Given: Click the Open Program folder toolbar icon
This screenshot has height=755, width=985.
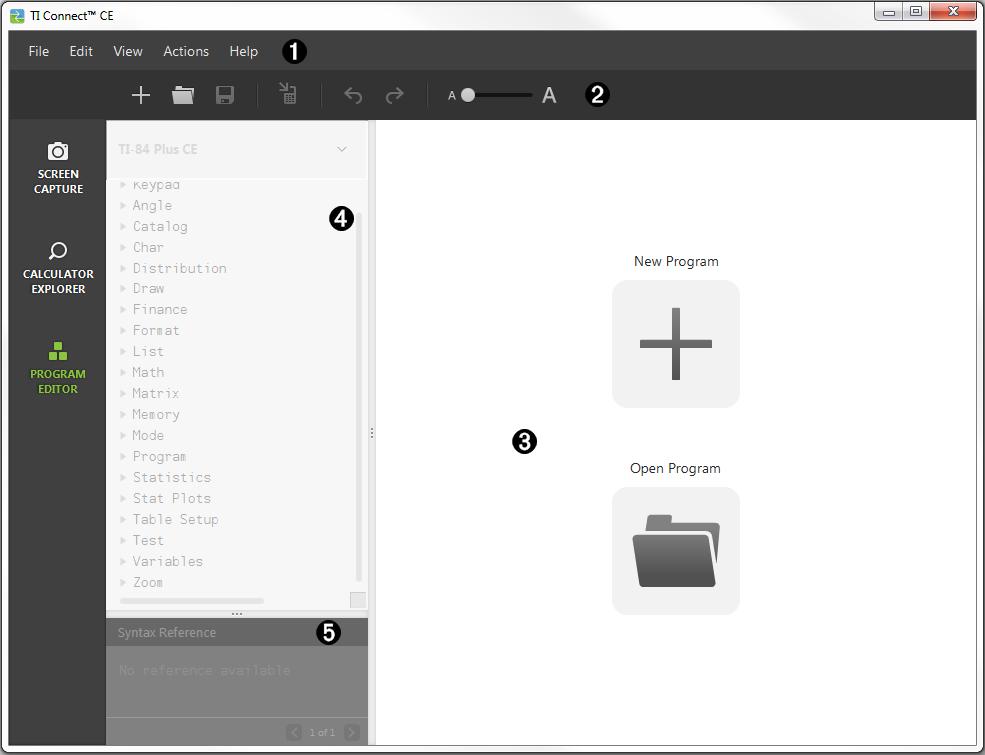Looking at the screenshot, I should click(183, 95).
